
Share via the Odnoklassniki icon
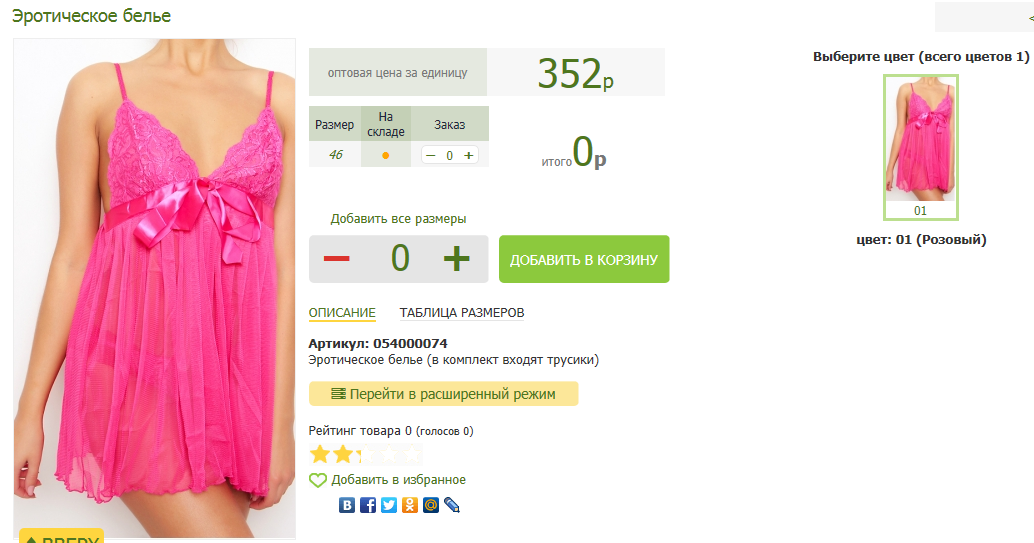click(410, 505)
